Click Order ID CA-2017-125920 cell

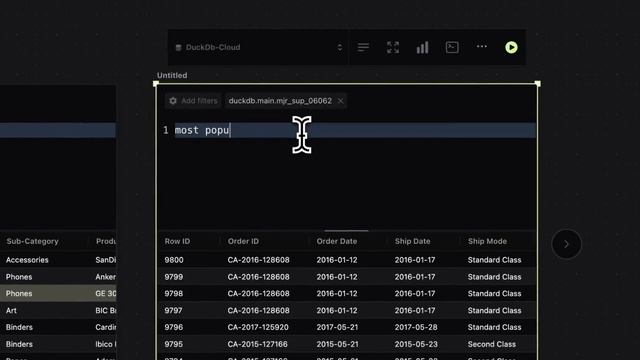coord(258,327)
